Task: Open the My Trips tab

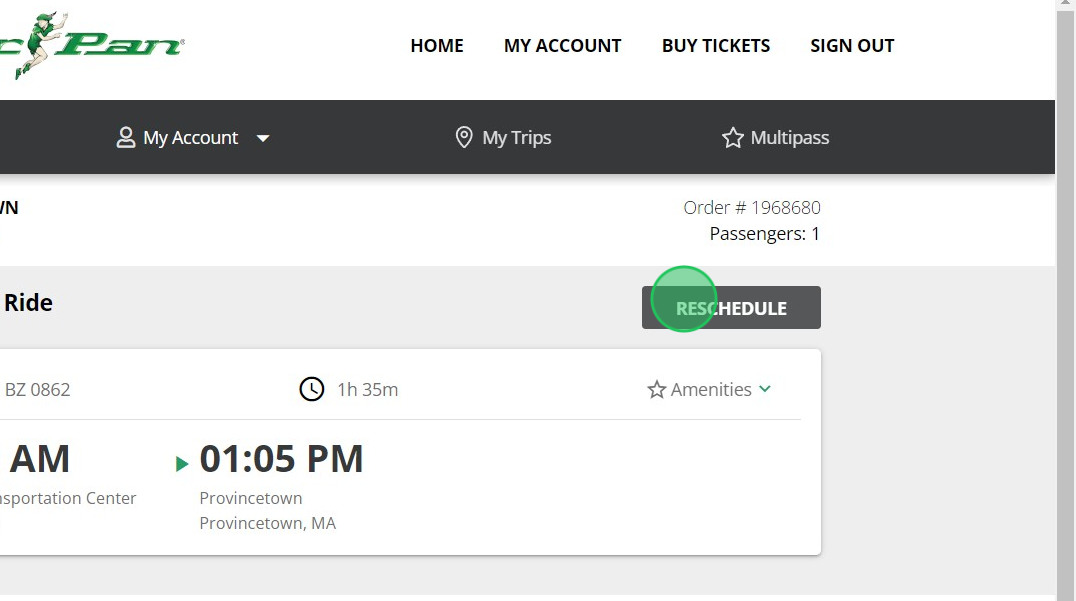Action: point(503,137)
